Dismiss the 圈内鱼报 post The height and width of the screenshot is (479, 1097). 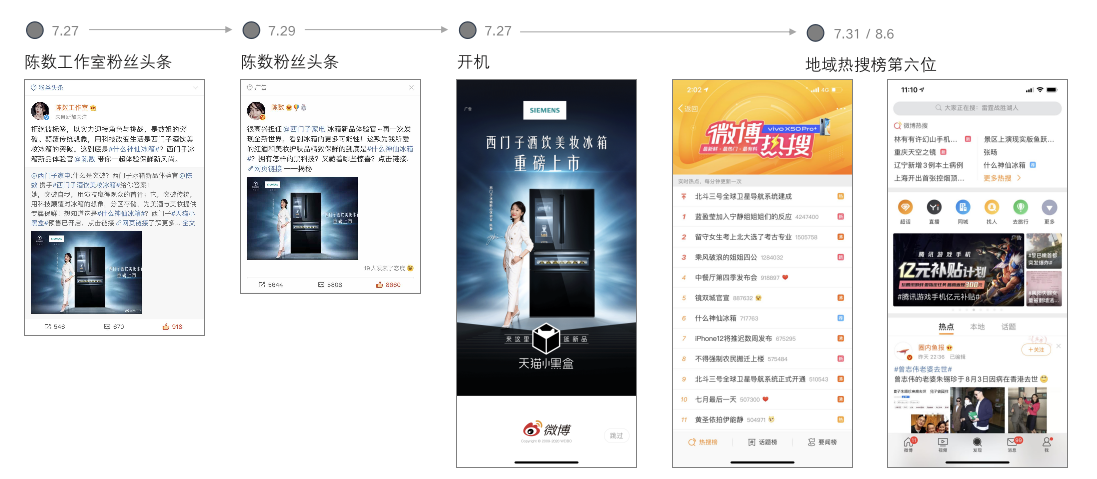1058,346
